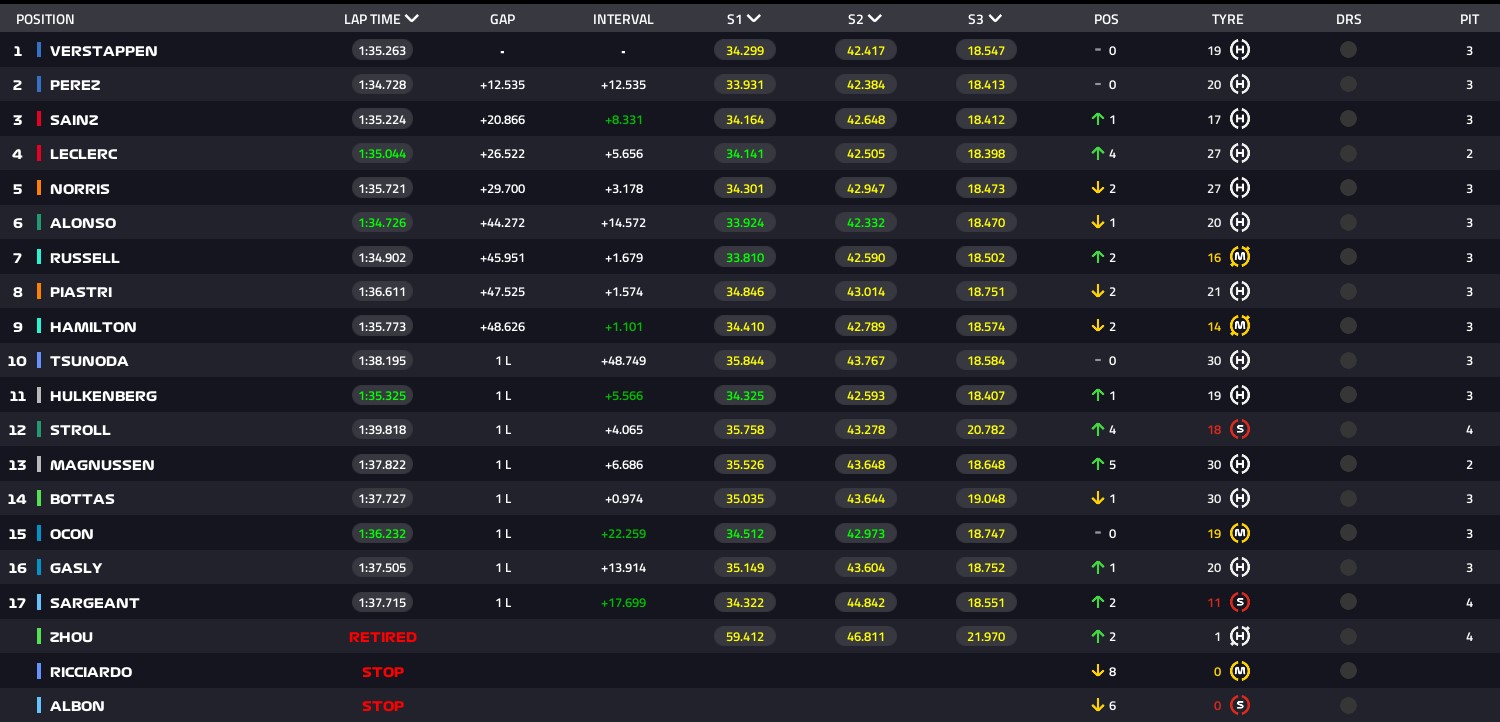Click Hamilton's DRS indicator dot

(1348, 327)
